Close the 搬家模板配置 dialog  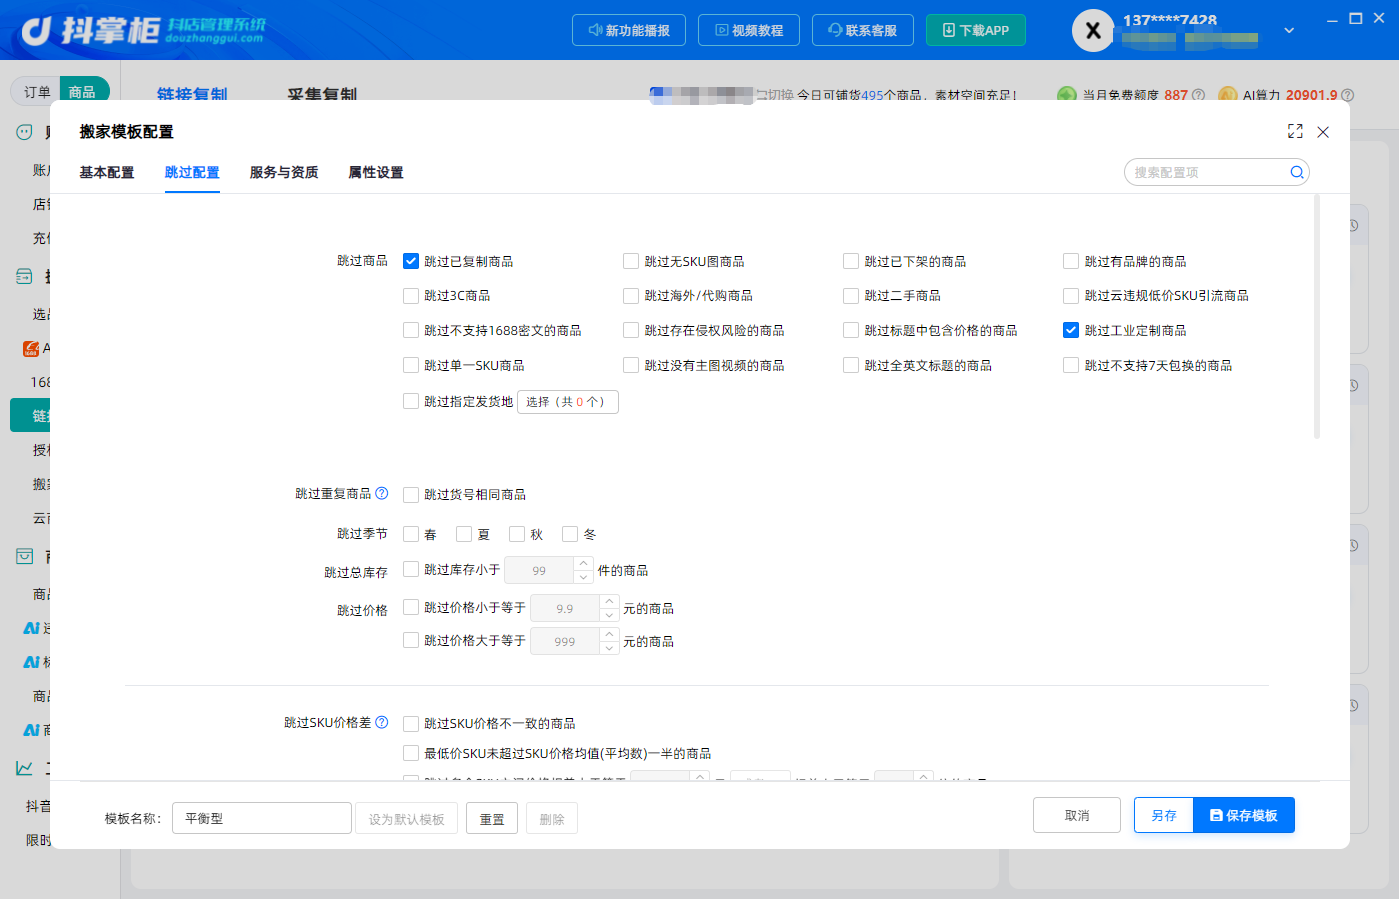click(x=1323, y=132)
